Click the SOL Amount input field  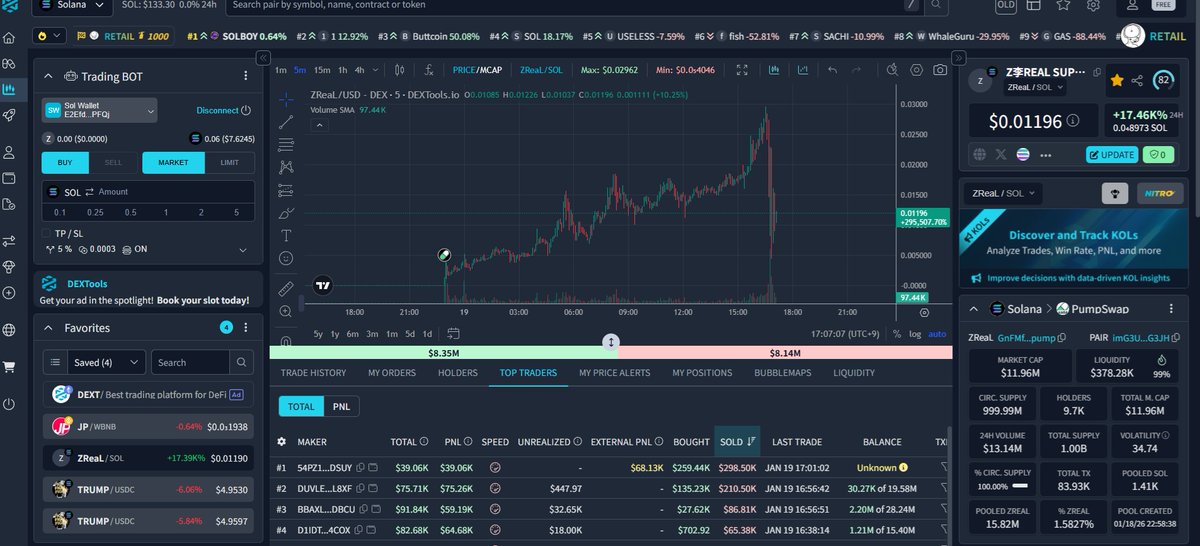pos(148,192)
